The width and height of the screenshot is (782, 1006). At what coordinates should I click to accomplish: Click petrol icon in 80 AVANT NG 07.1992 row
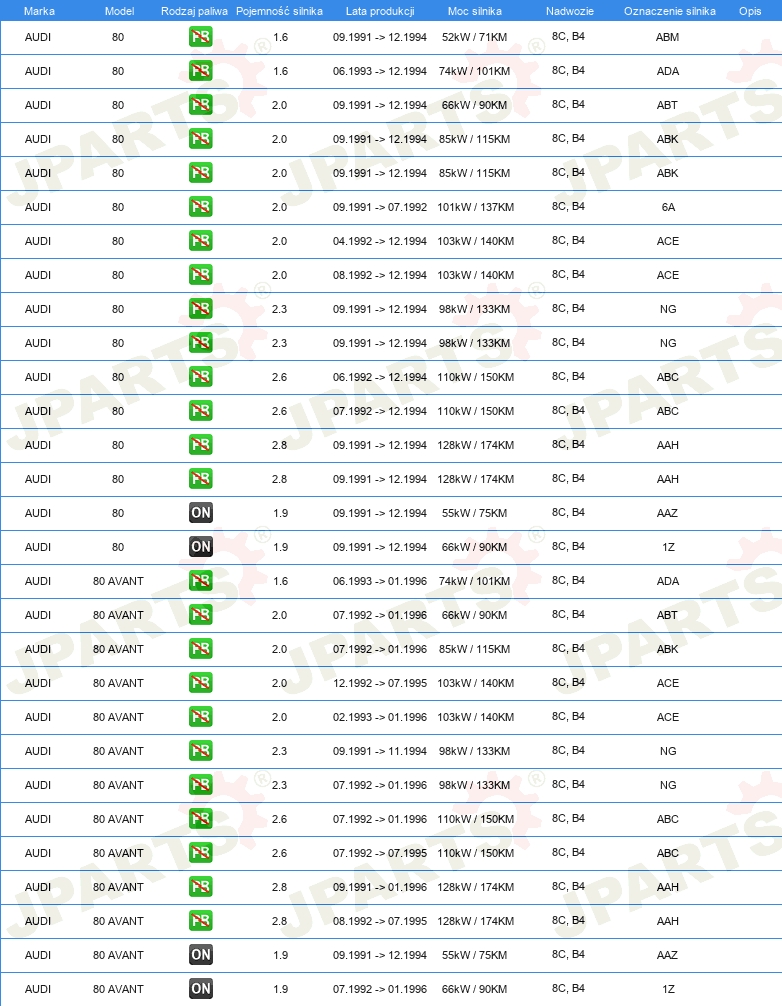point(201,785)
